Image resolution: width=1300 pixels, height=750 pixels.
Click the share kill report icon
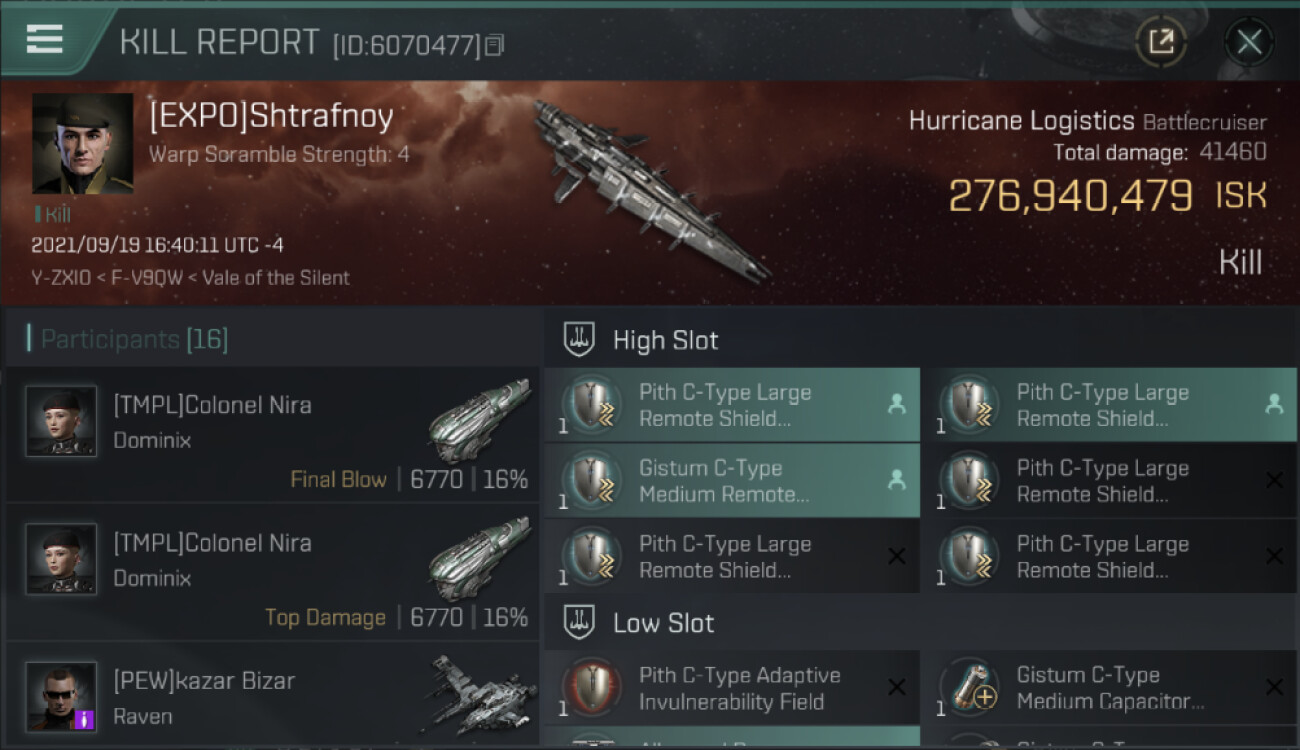[x=1161, y=42]
